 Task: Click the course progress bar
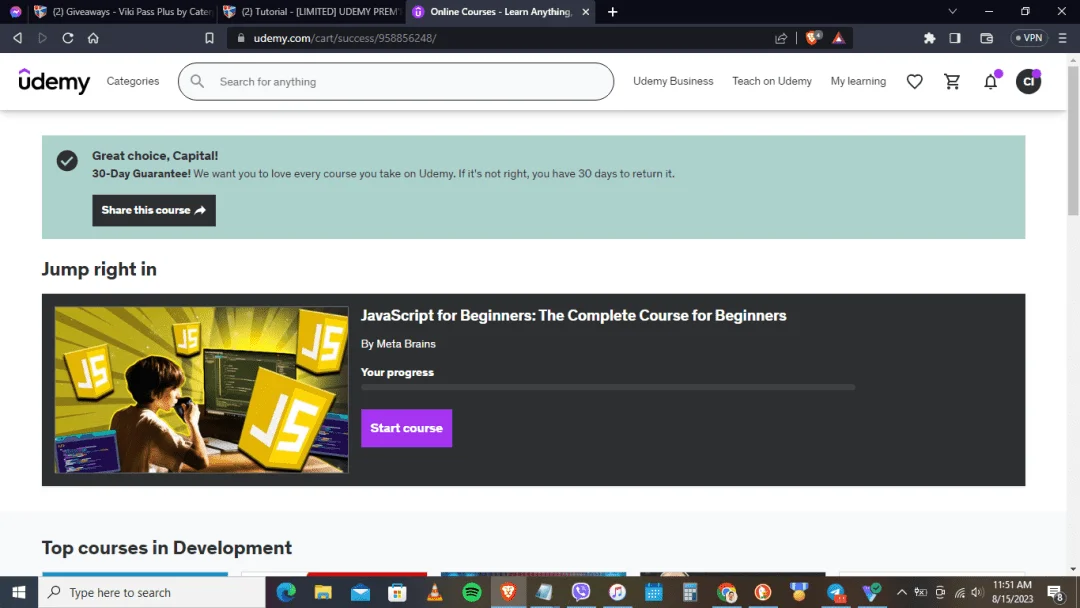coord(608,388)
